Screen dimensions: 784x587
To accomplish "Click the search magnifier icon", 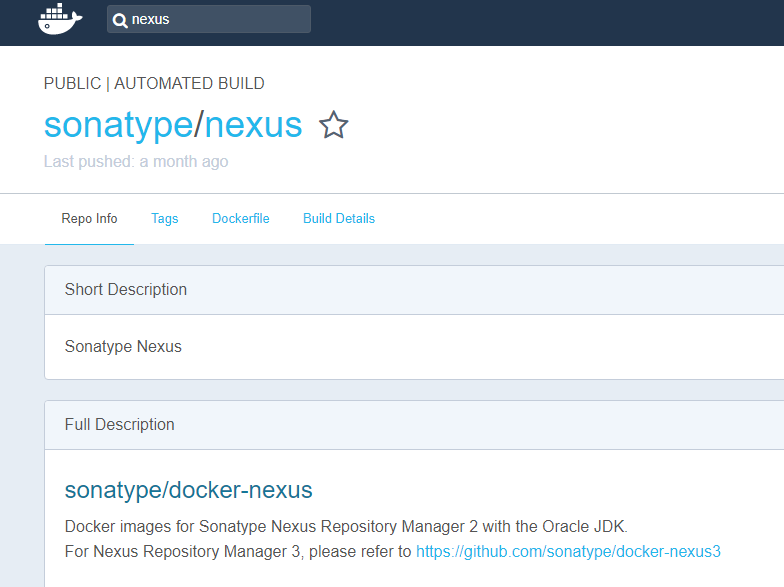I will tap(120, 20).
